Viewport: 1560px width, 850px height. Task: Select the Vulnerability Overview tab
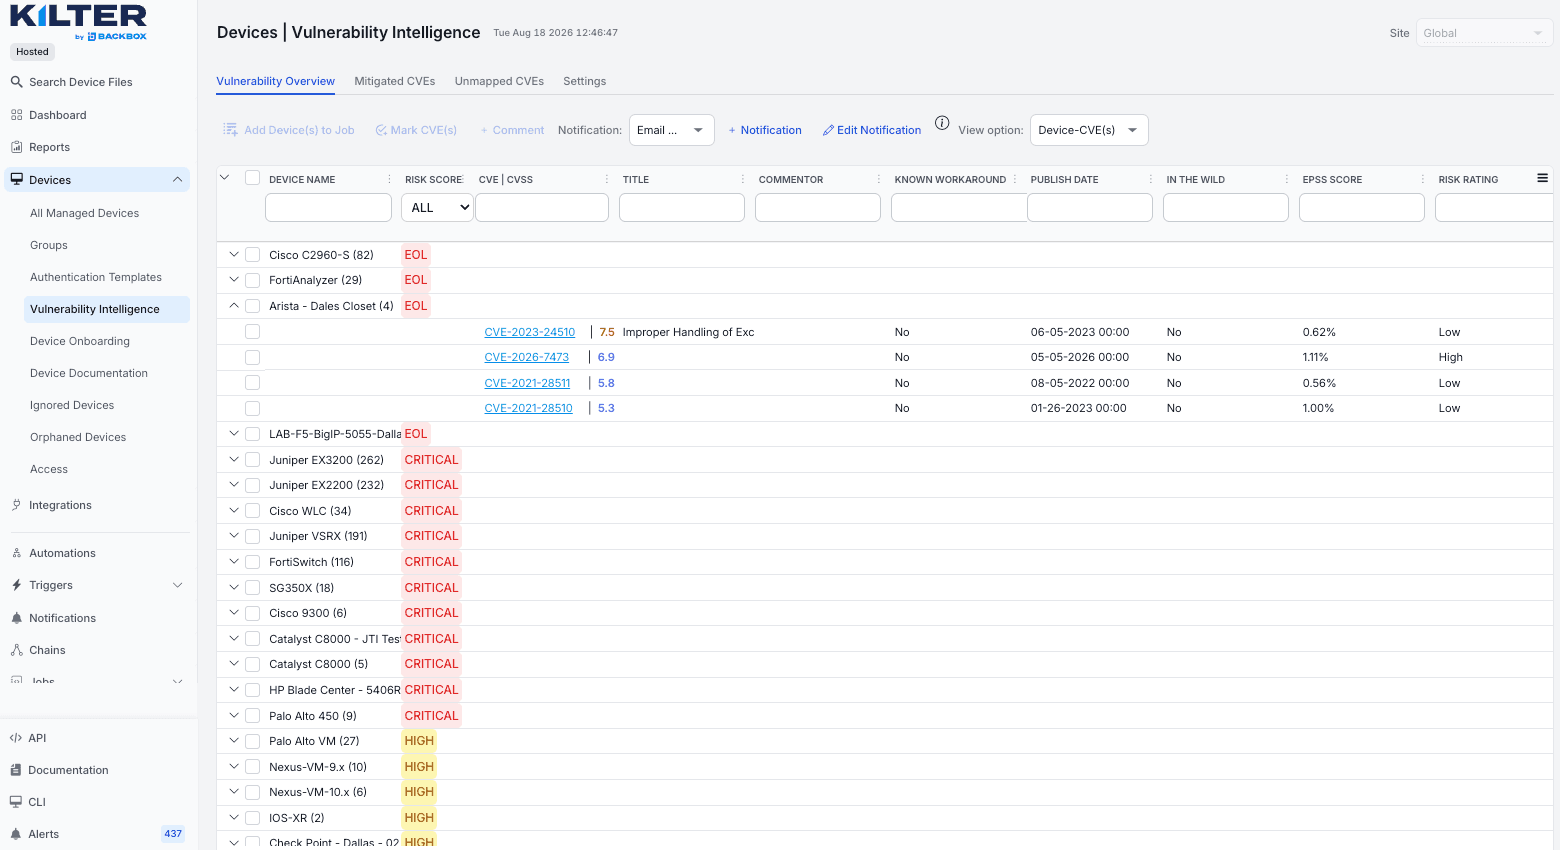[x=275, y=81]
